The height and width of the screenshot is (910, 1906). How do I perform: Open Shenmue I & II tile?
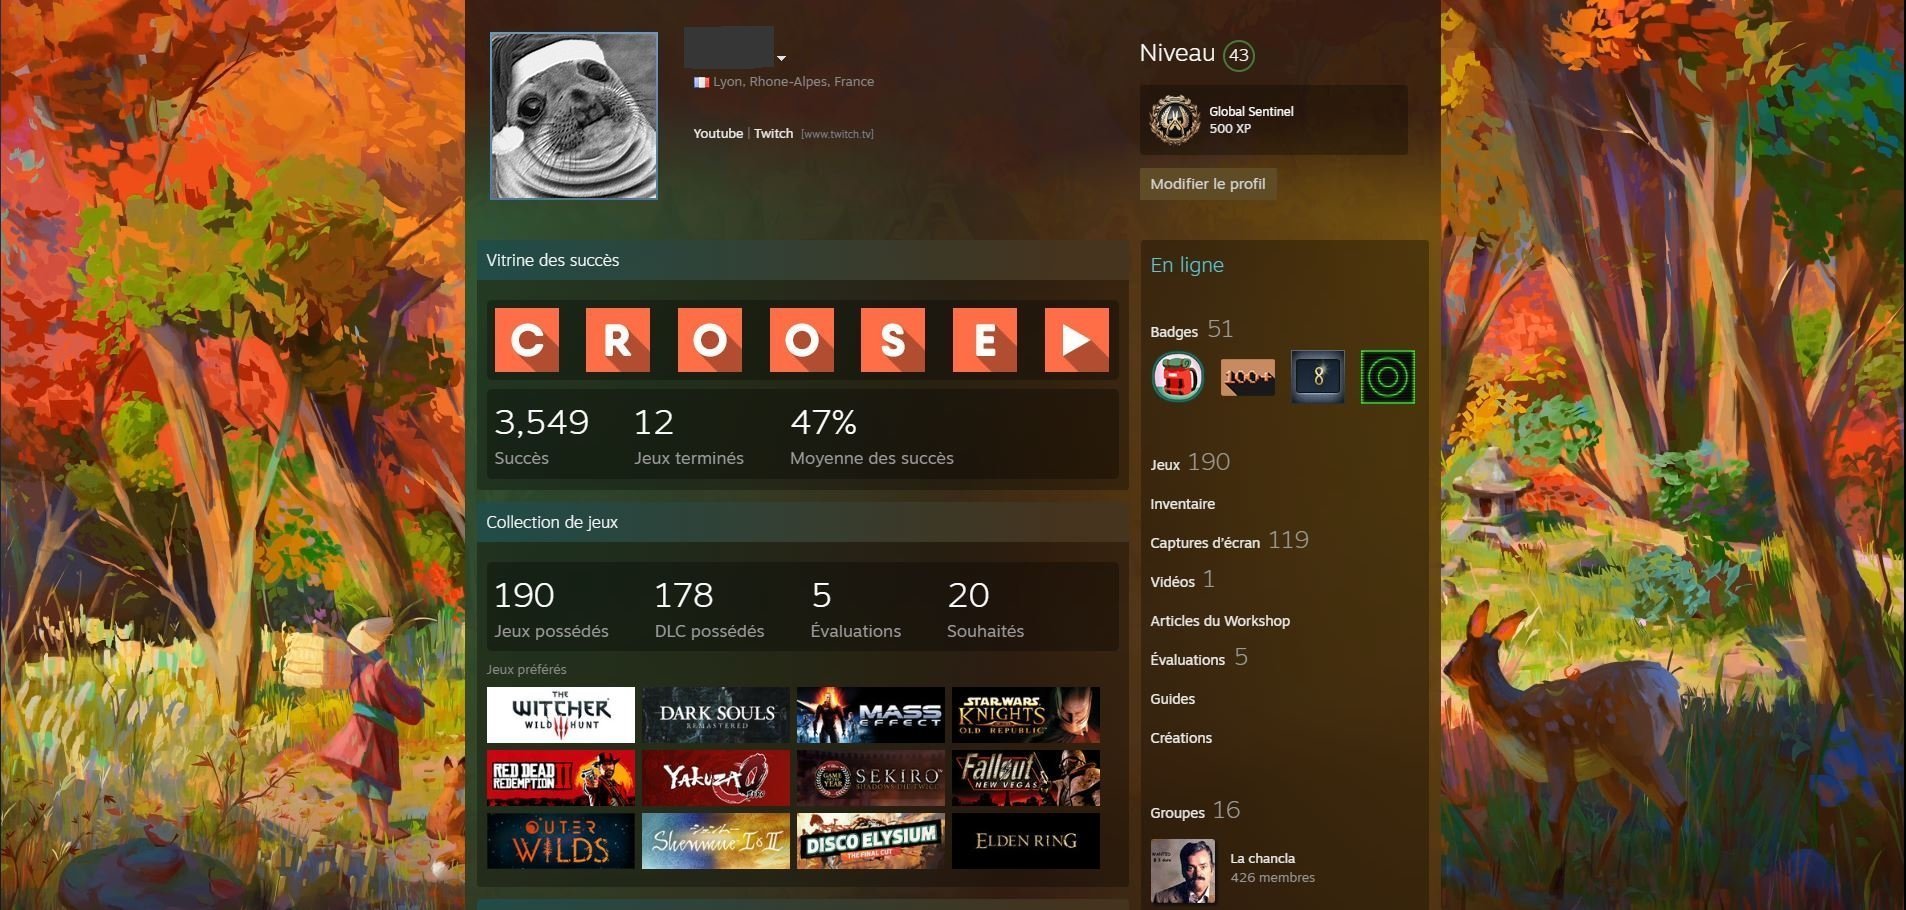coord(716,841)
